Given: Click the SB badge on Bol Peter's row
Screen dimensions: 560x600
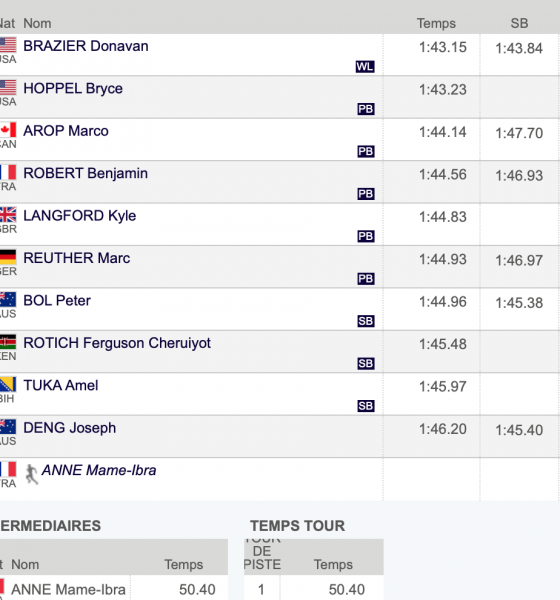Looking at the screenshot, I should pyautogui.click(x=366, y=321).
